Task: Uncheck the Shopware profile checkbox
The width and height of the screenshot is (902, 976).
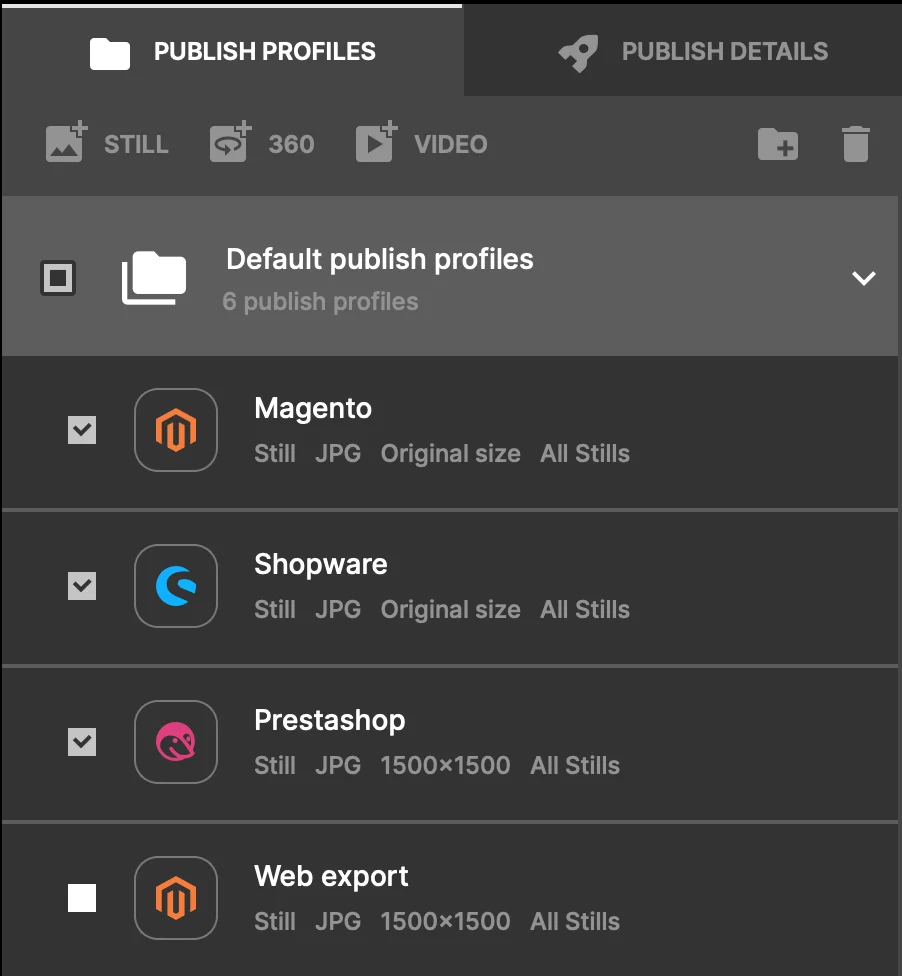Action: point(82,586)
